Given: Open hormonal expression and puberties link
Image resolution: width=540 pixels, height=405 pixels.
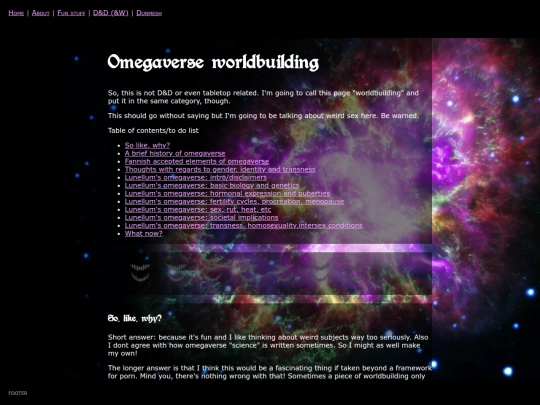Looking at the screenshot, I should pos(227,193).
